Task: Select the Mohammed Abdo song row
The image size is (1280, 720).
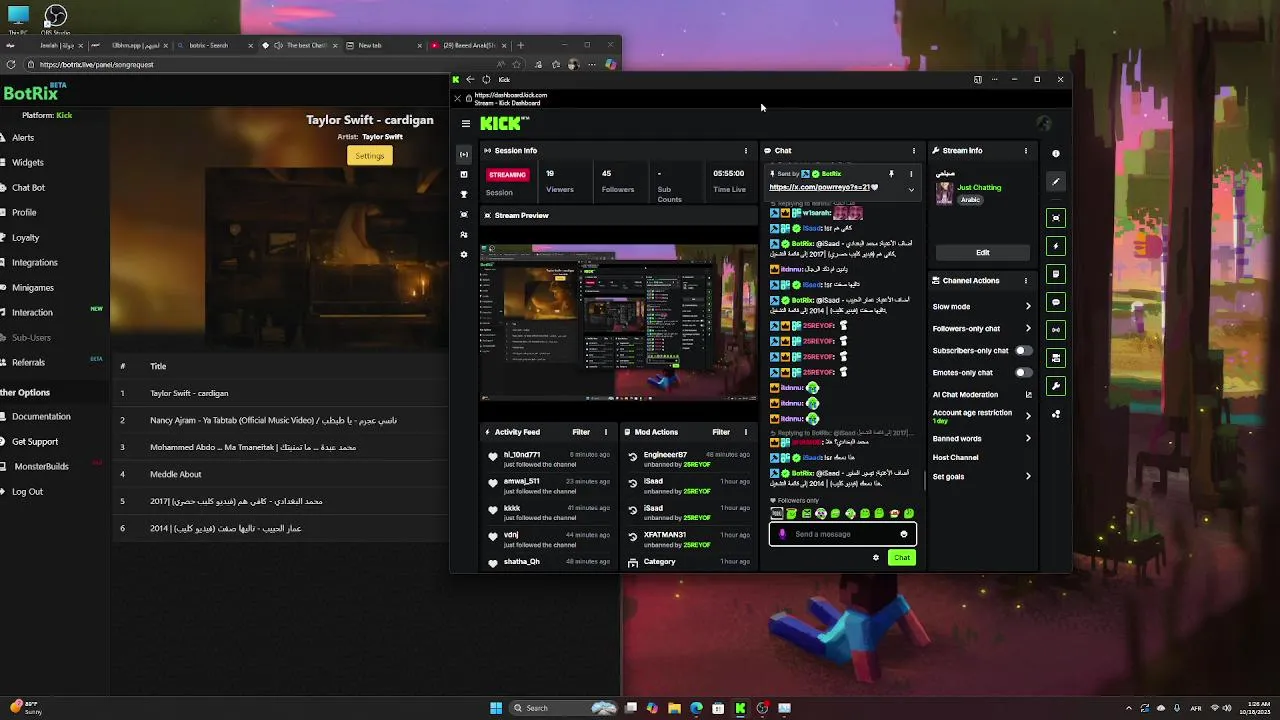Action: click(x=280, y=447)
